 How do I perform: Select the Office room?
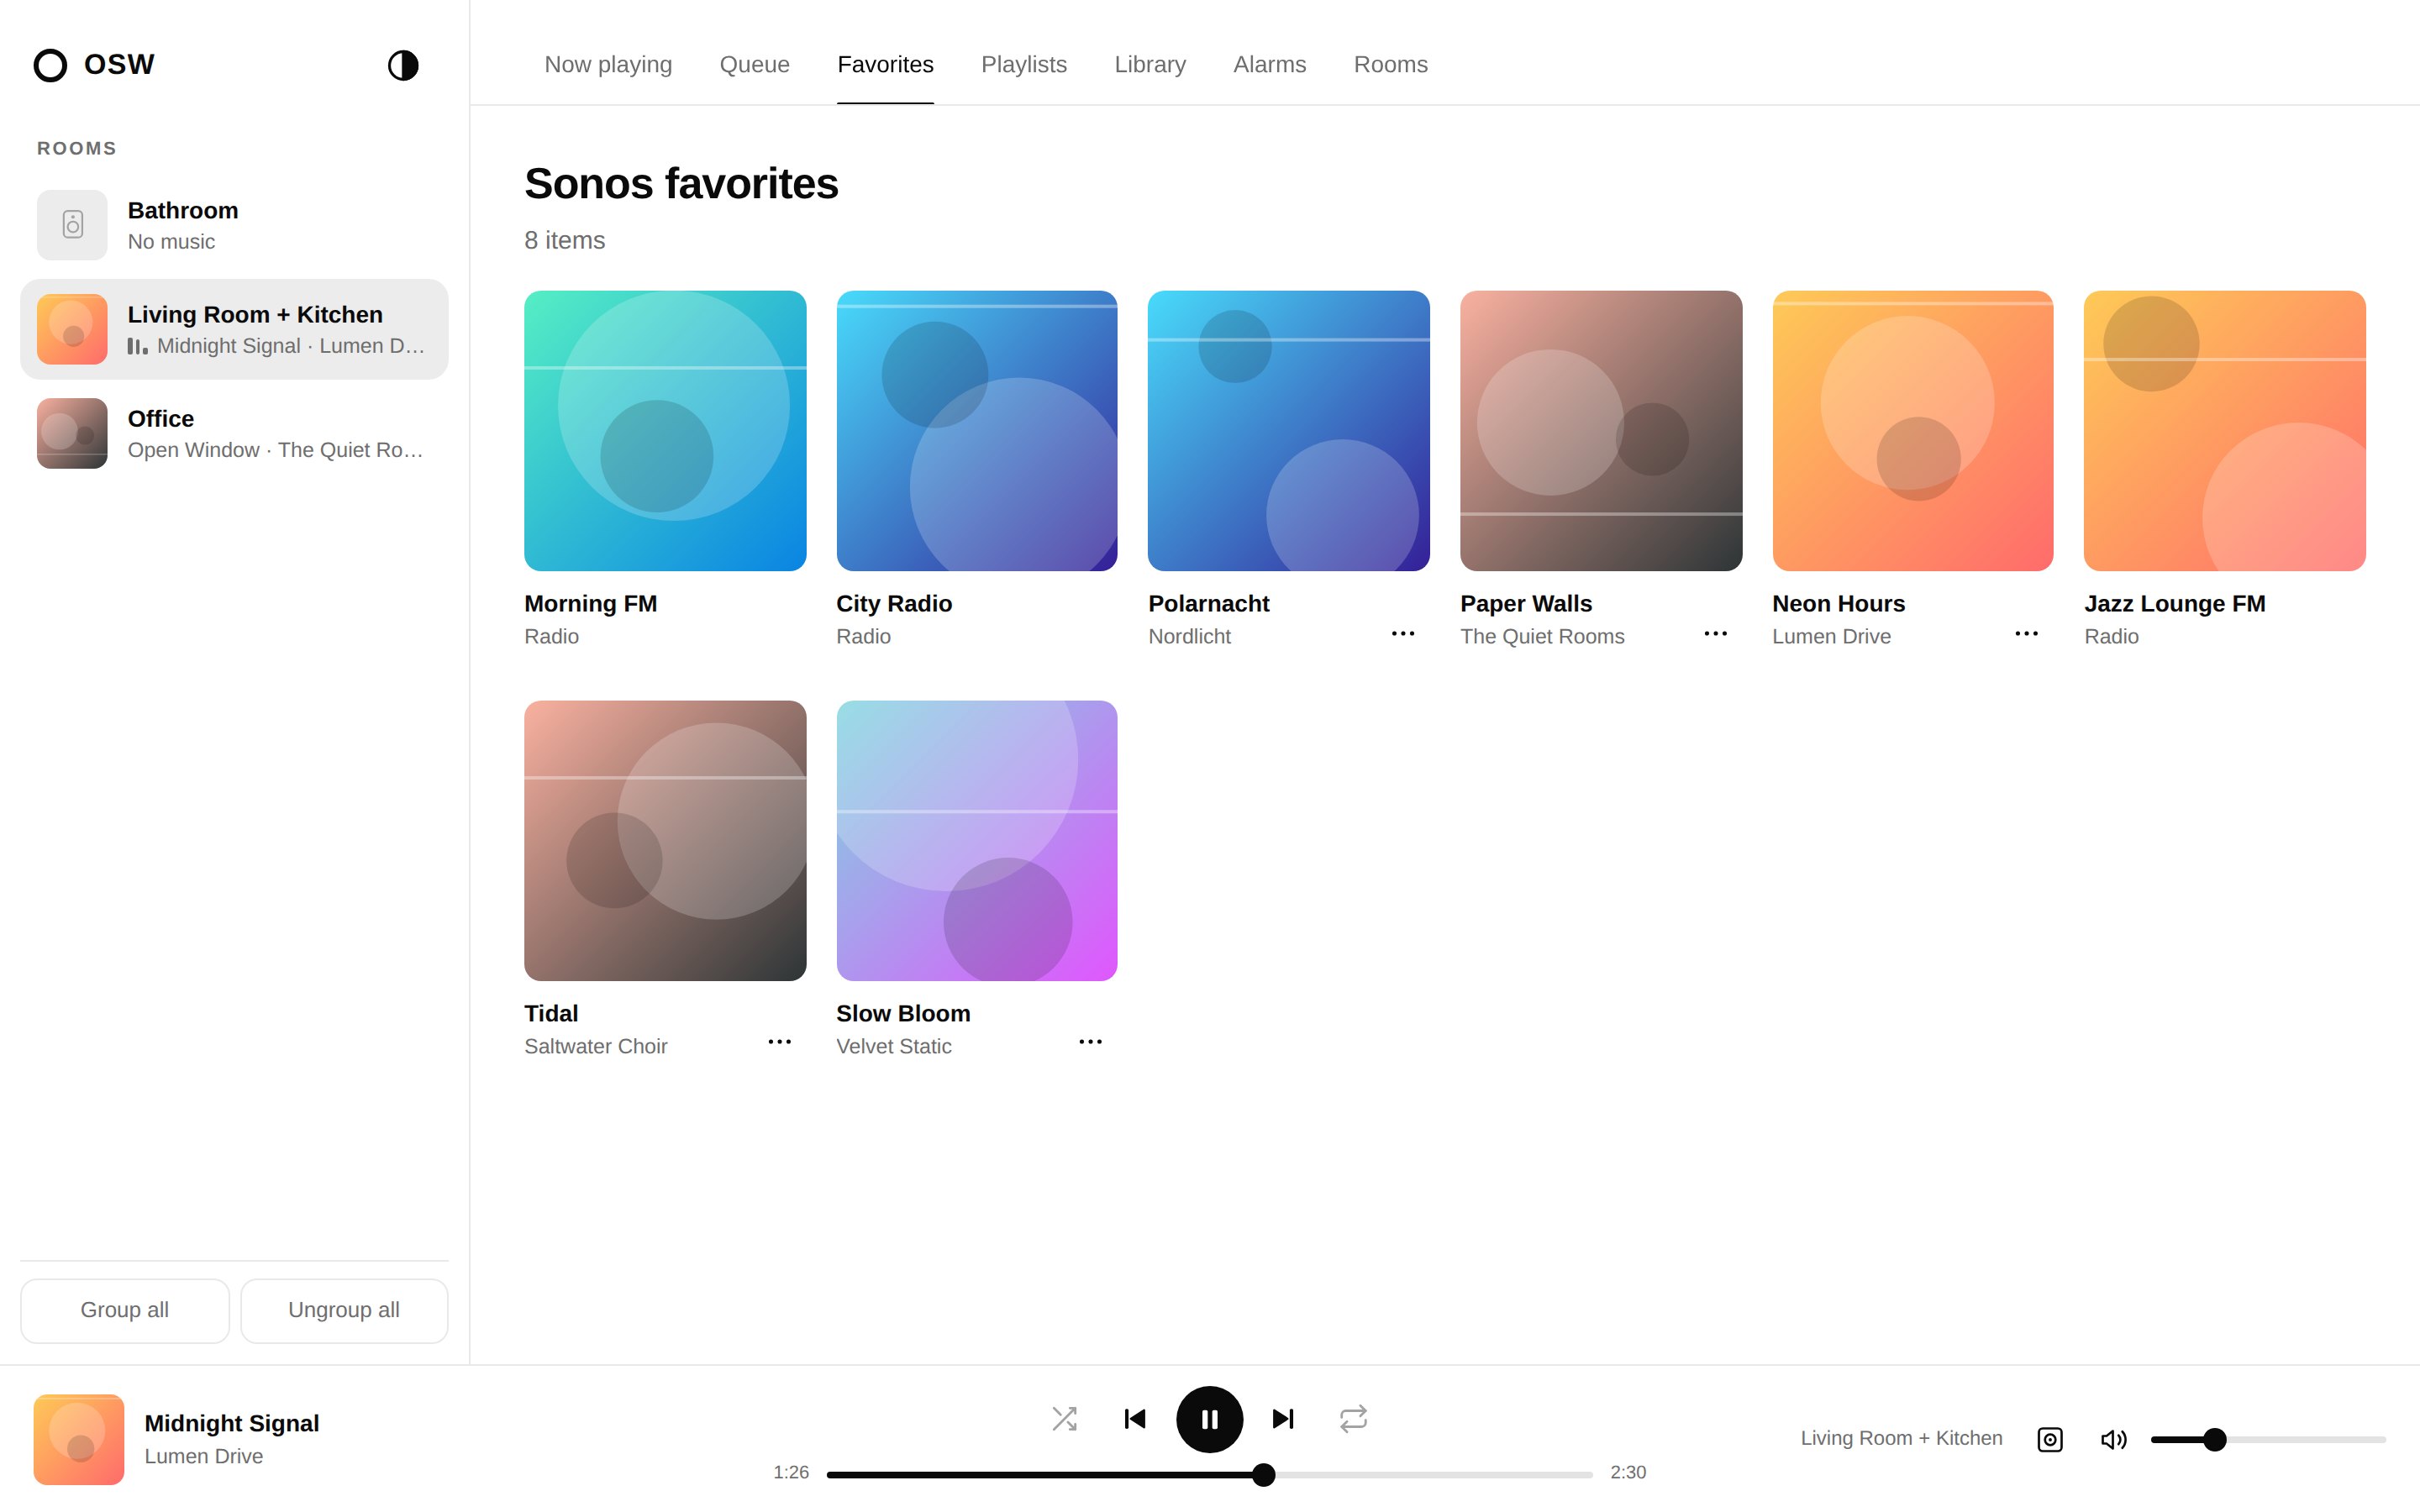click(234, 433)
